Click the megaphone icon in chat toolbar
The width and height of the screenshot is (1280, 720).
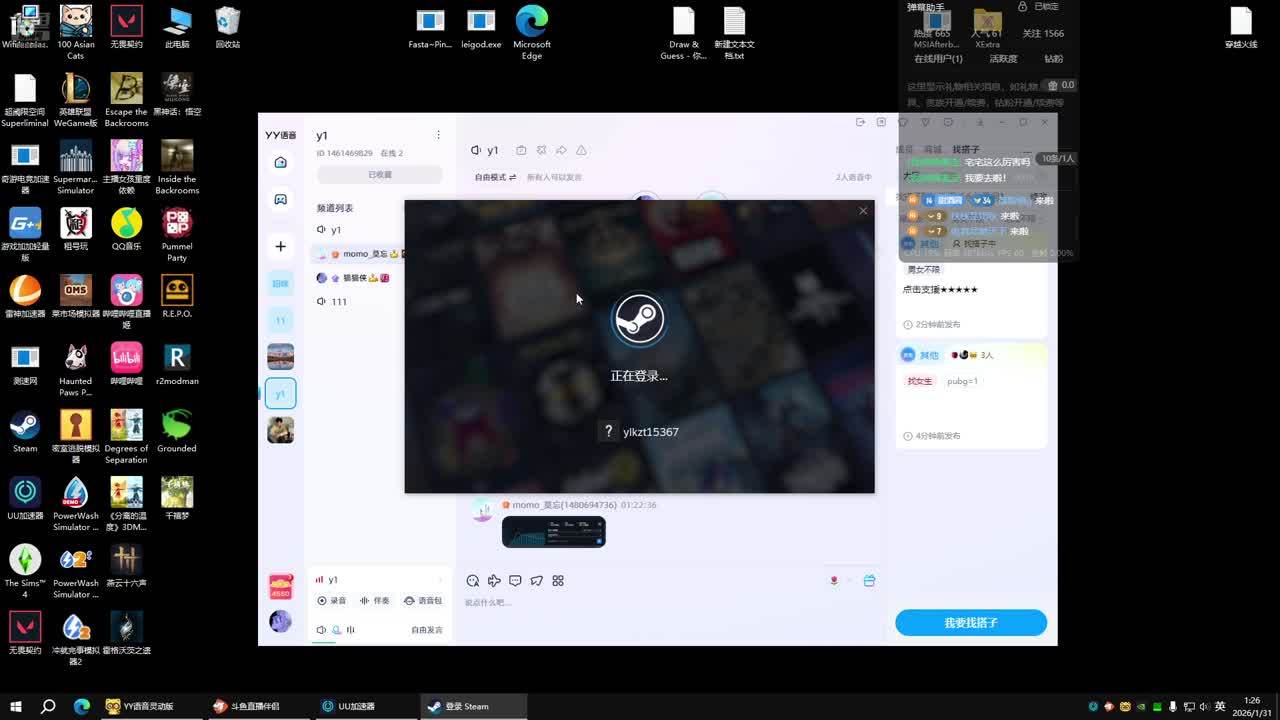pyautogui.click(x=537, y=581)
